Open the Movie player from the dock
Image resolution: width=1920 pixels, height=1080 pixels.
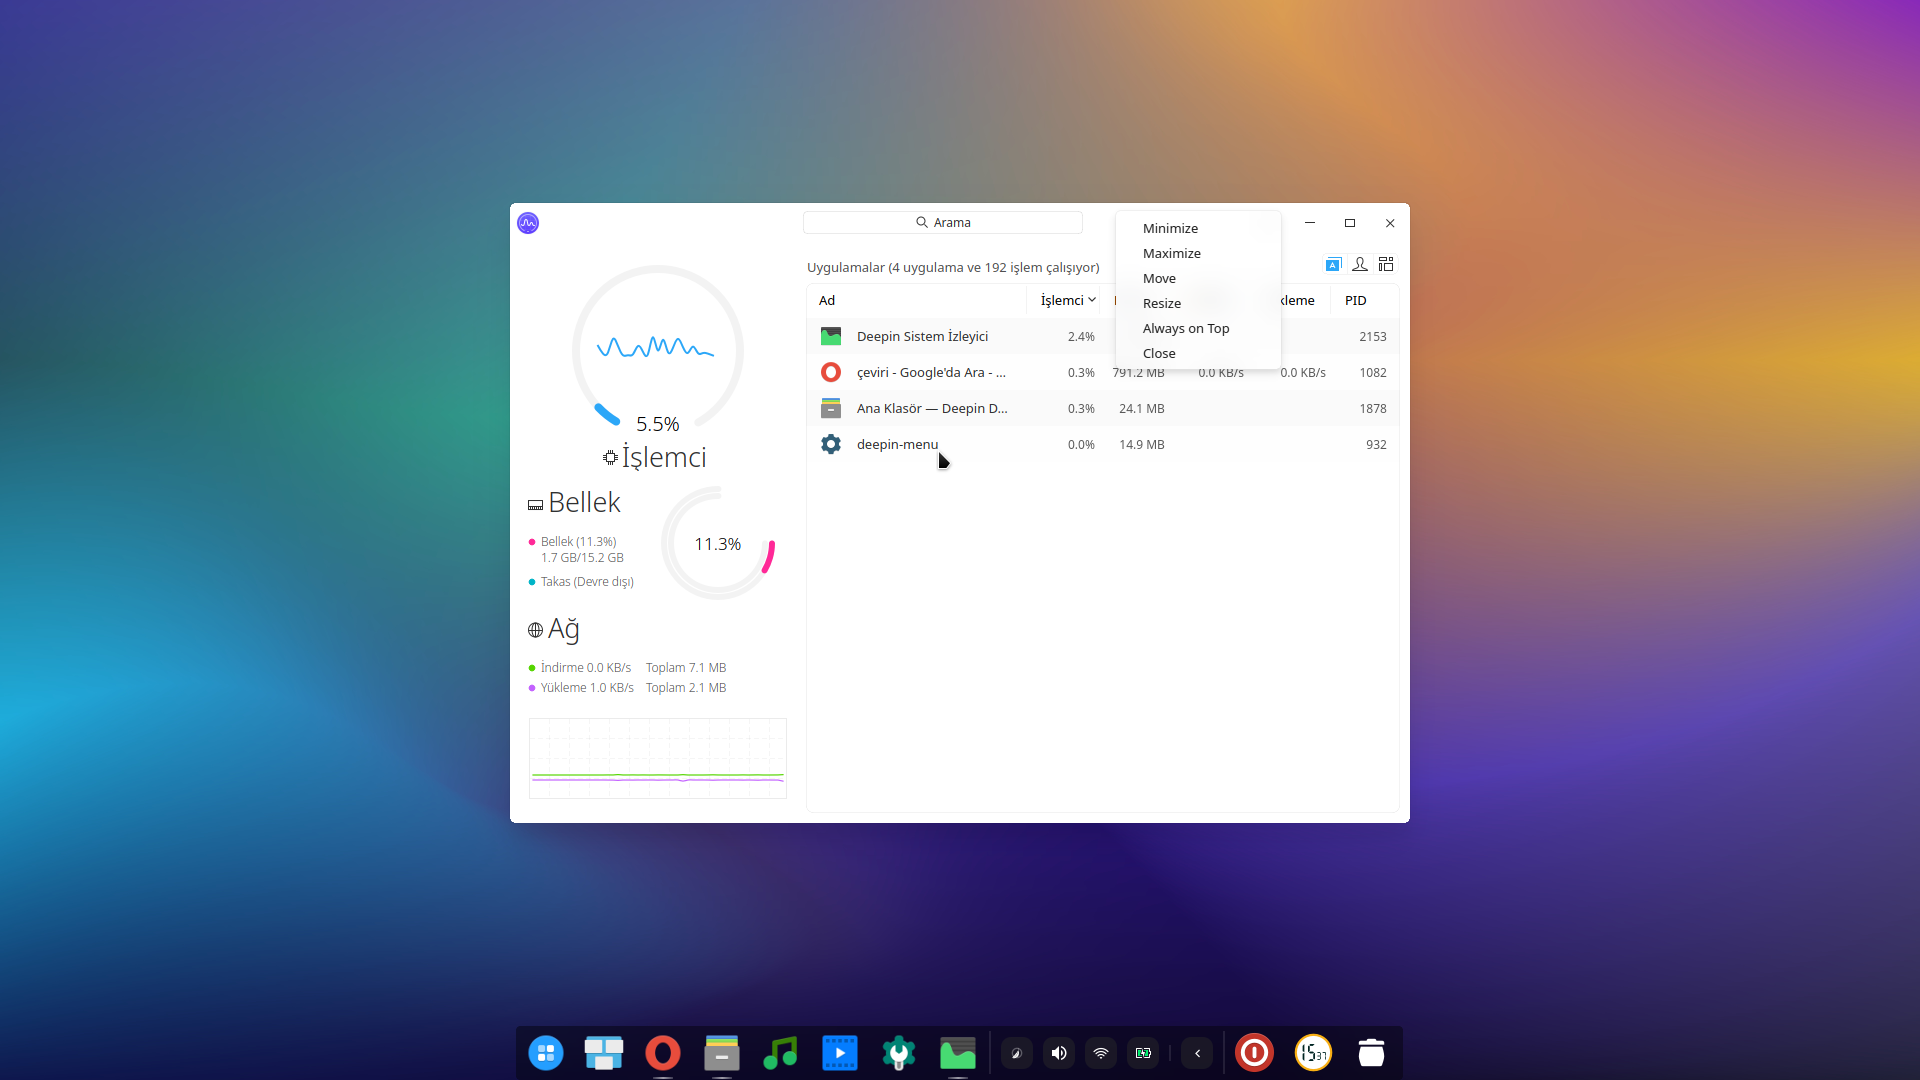(x=839, y=1052)
